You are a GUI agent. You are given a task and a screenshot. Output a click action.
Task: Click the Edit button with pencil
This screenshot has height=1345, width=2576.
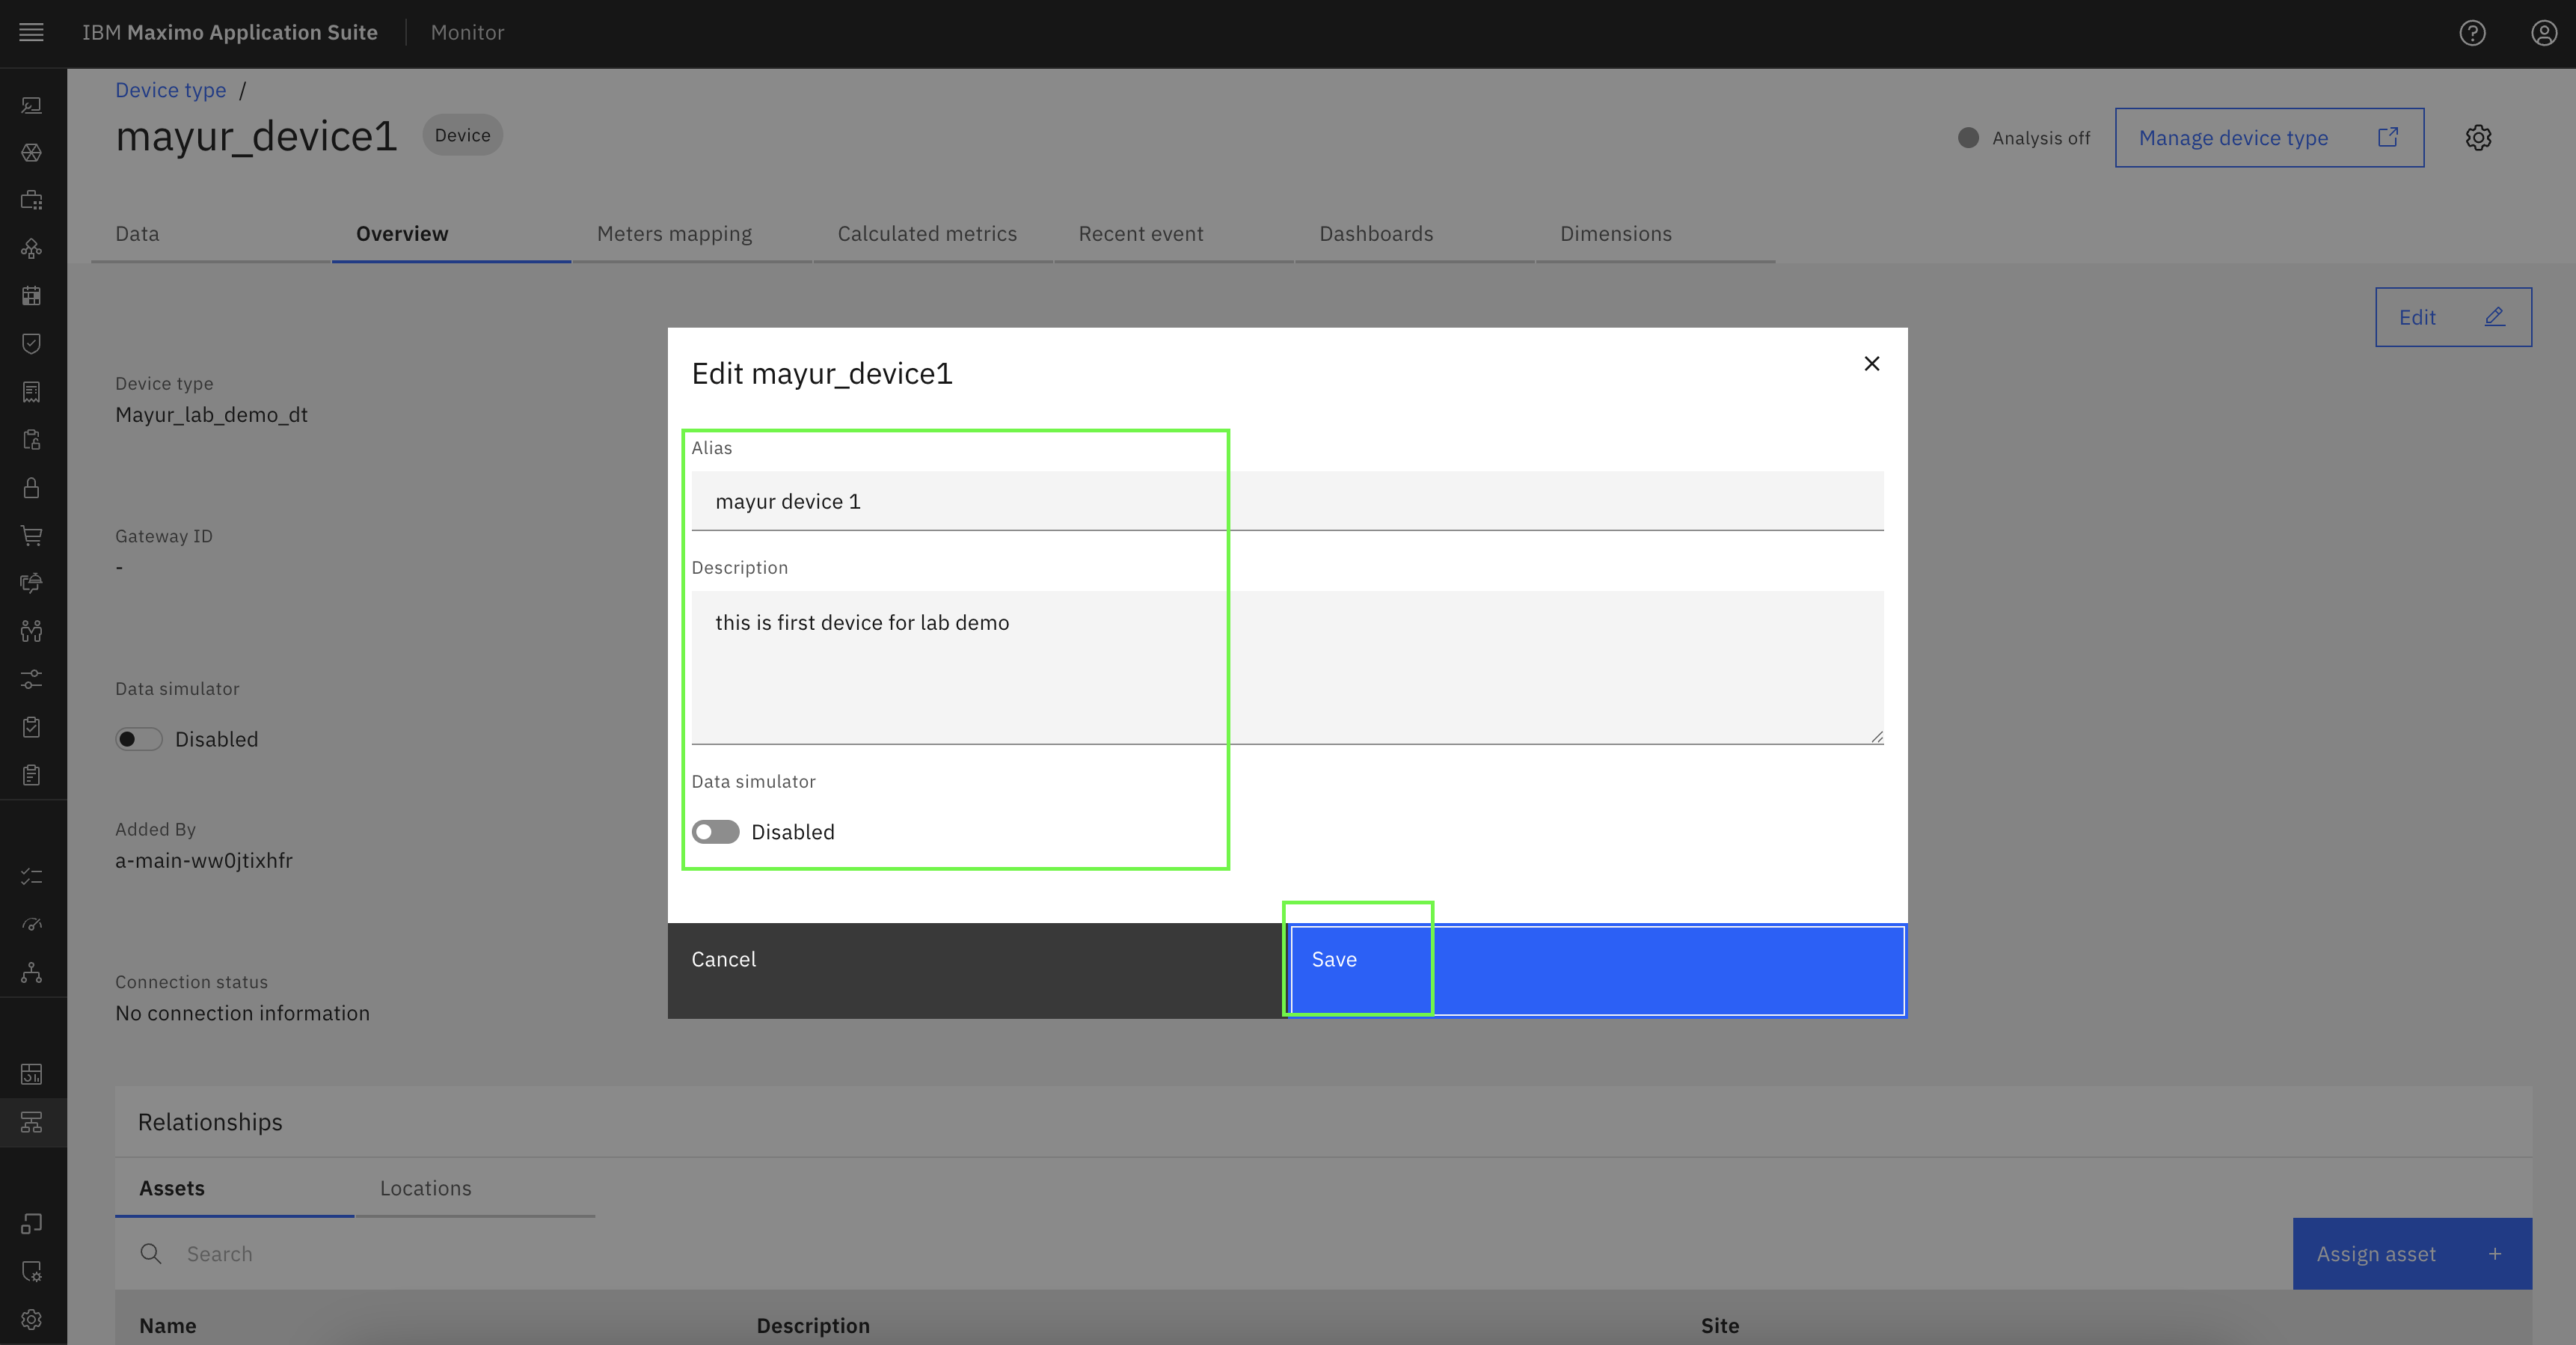2453,317
